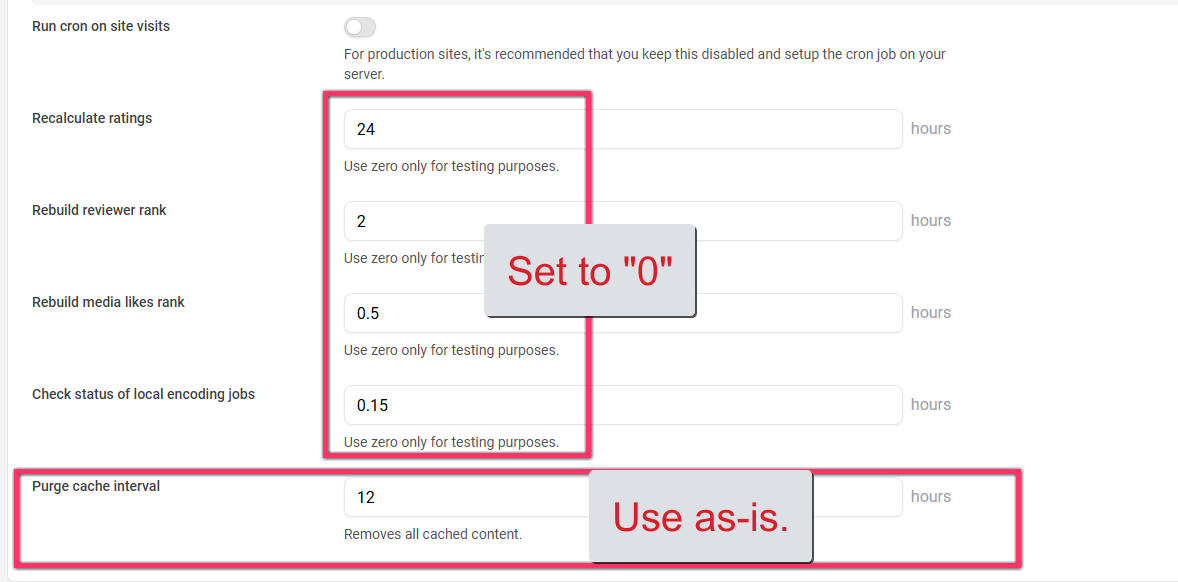The height and width of the screenshot is (582, 1178).
Task: Click the Rebuild reviewer rank label
Action: [99, 210]
